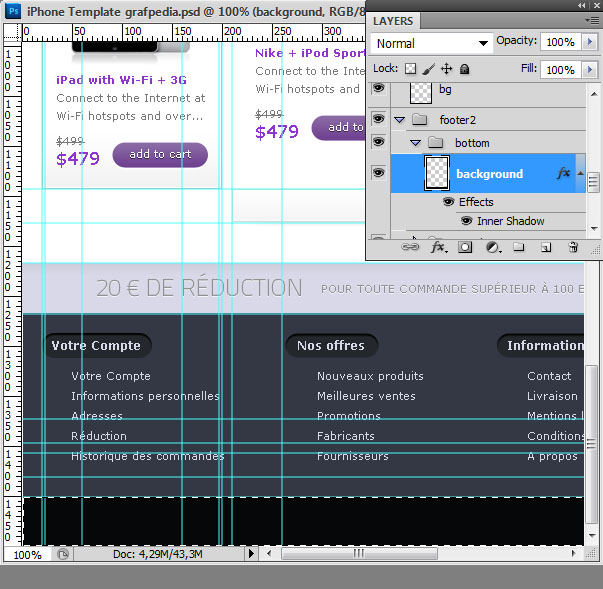Click the horizontal scrollbar right arrow
The image size is (603, 589).
click(x=573, y=553)
